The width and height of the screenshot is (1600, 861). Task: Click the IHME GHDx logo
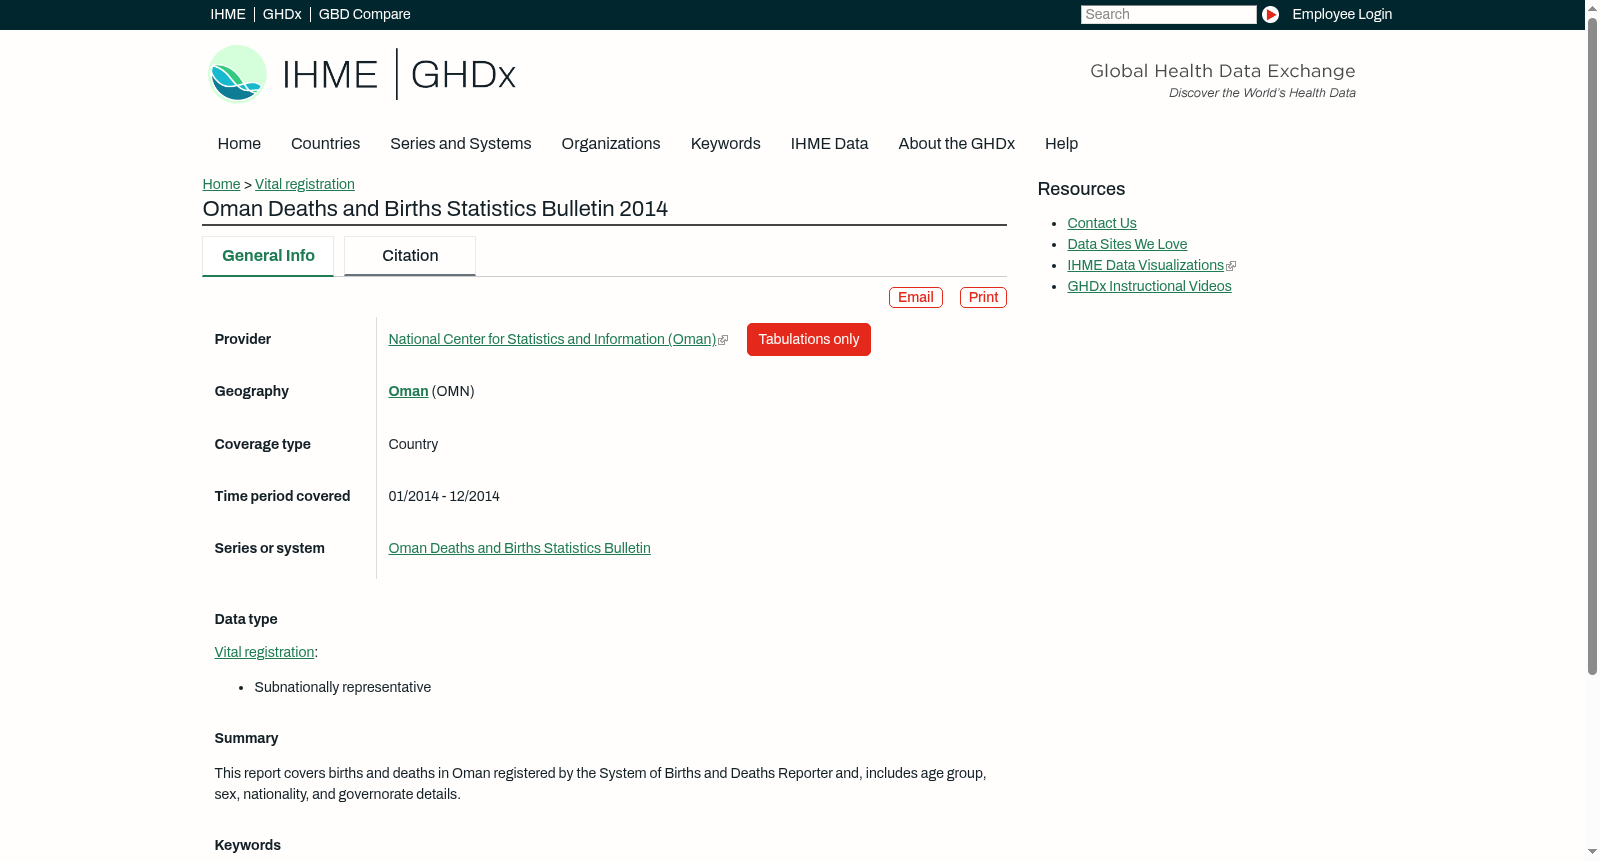click(x=361, y=74)
